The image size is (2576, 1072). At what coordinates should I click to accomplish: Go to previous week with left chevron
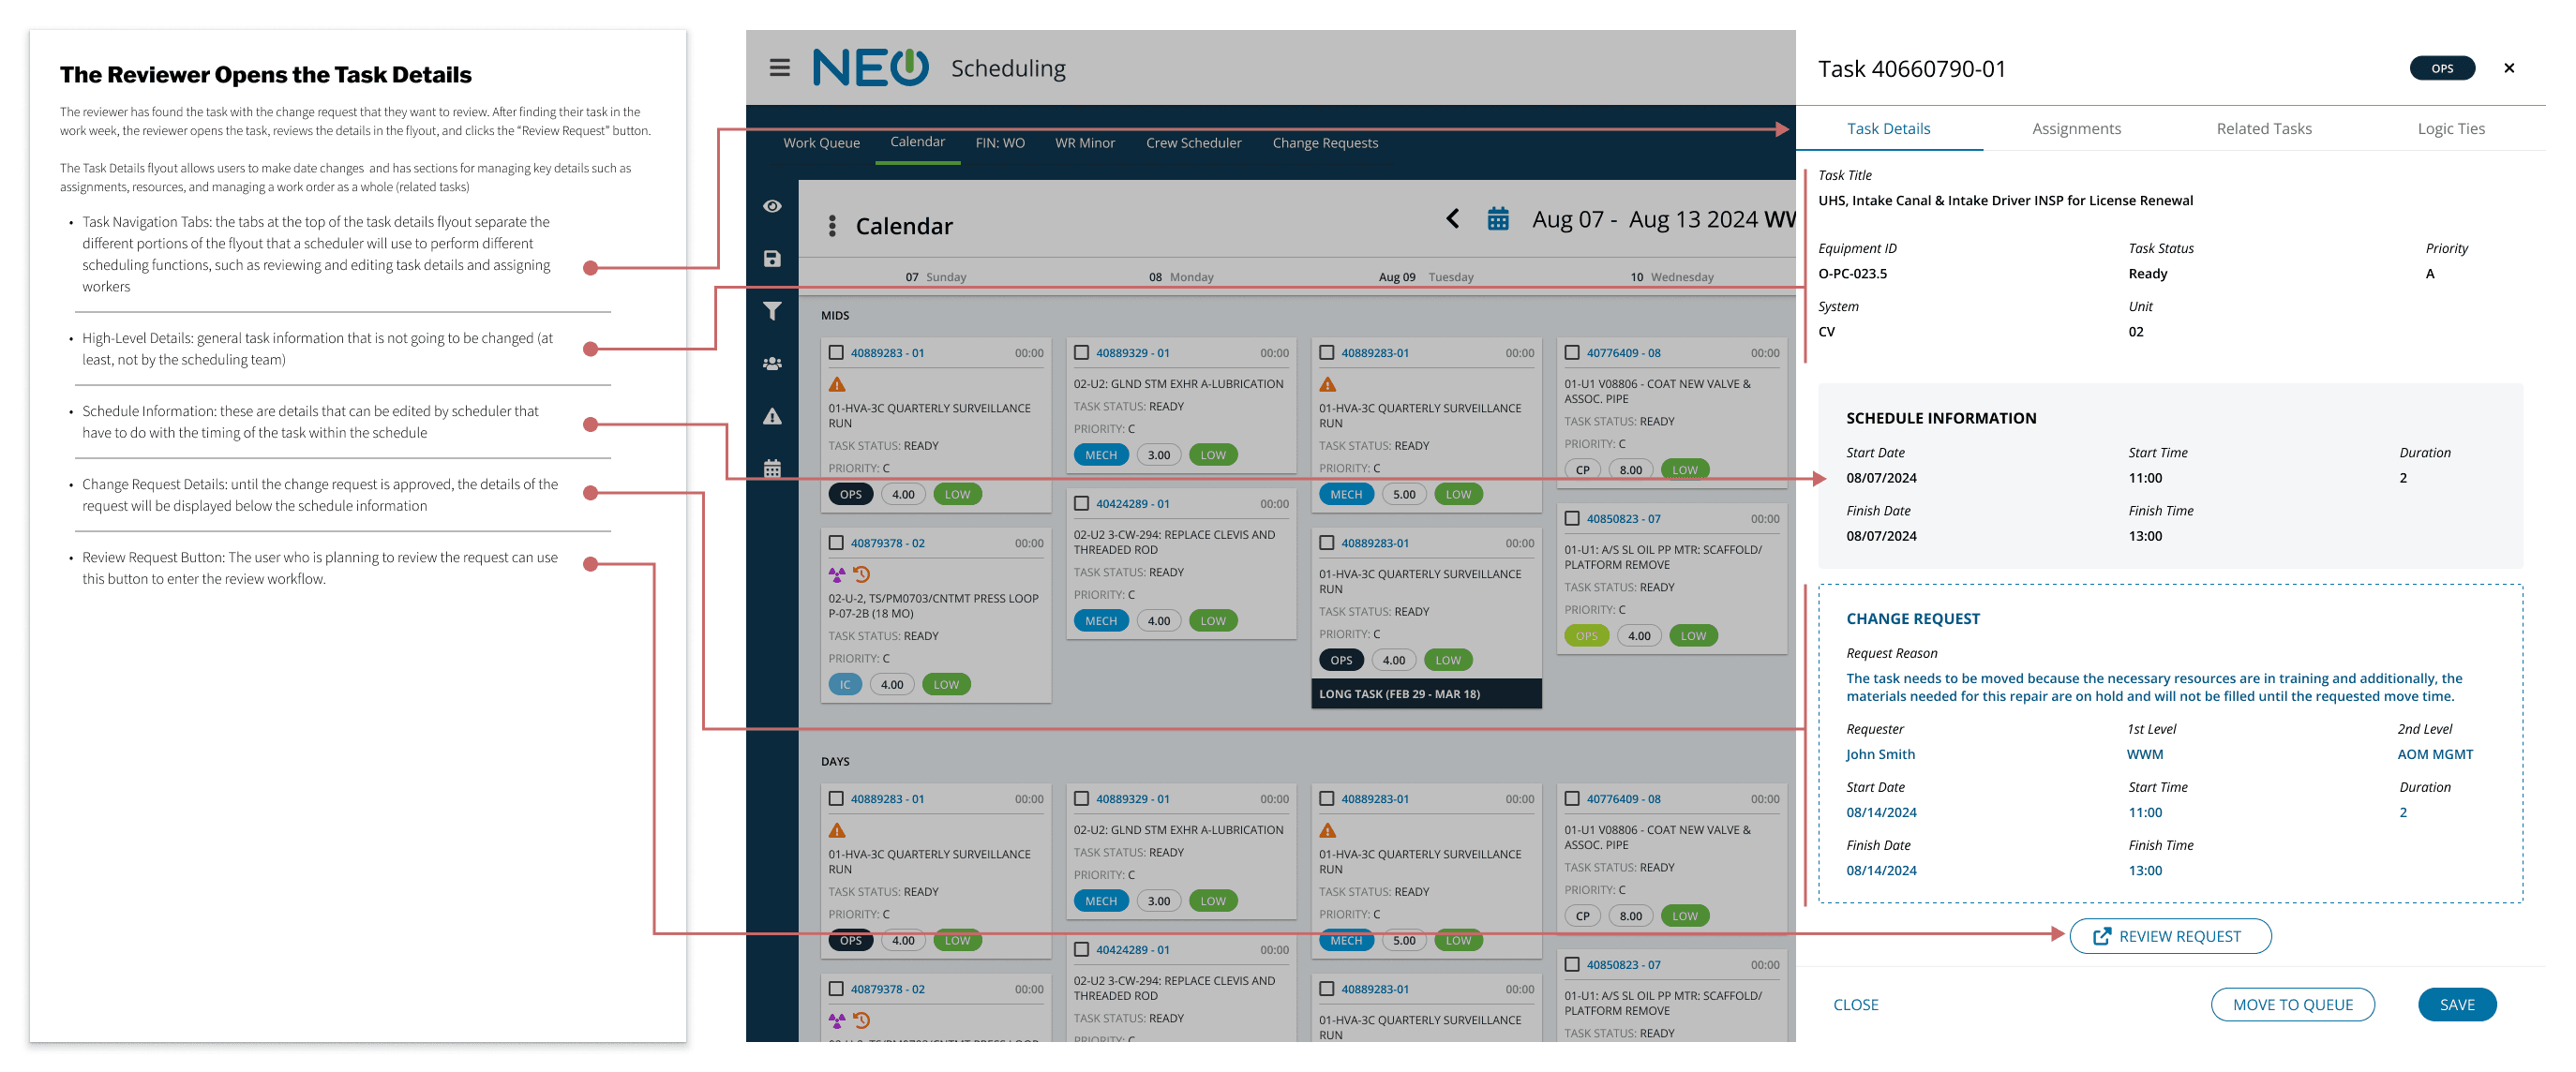coord(1453,219)
